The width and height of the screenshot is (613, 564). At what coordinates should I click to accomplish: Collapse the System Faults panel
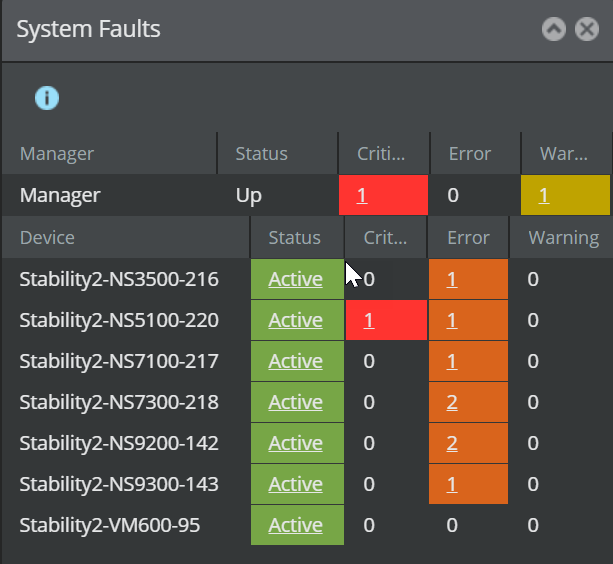pyautogui.click(x=554, y=29)
